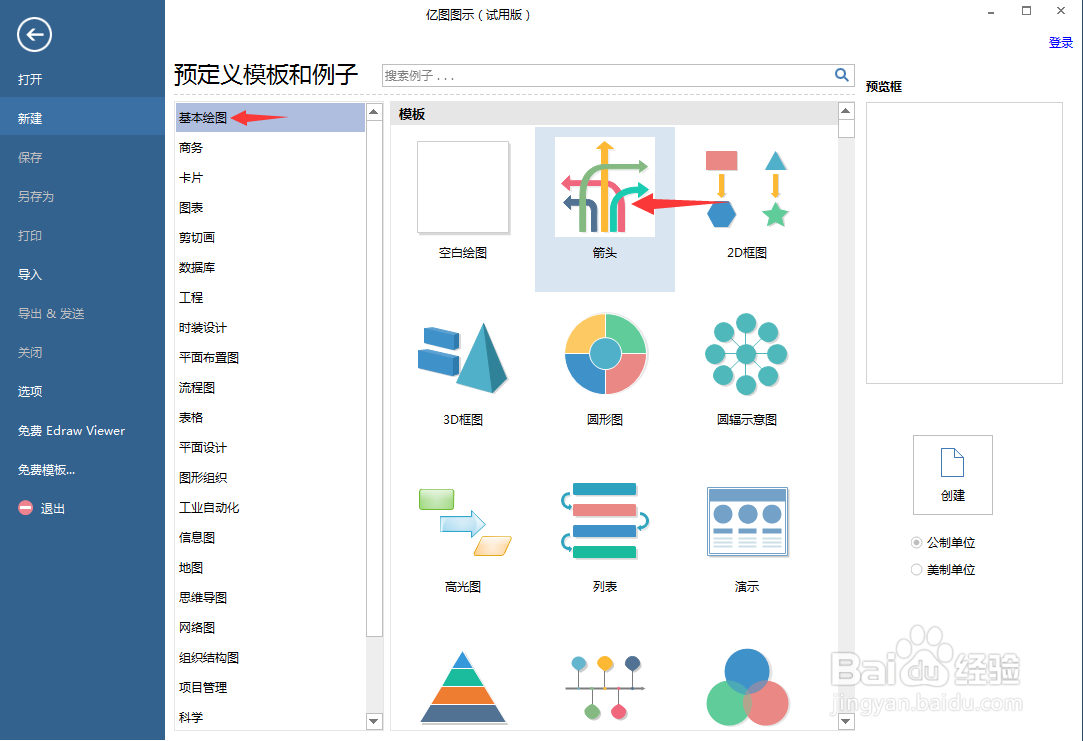Select the 信息图 category
1083x741 pixels.
(197, 537)
